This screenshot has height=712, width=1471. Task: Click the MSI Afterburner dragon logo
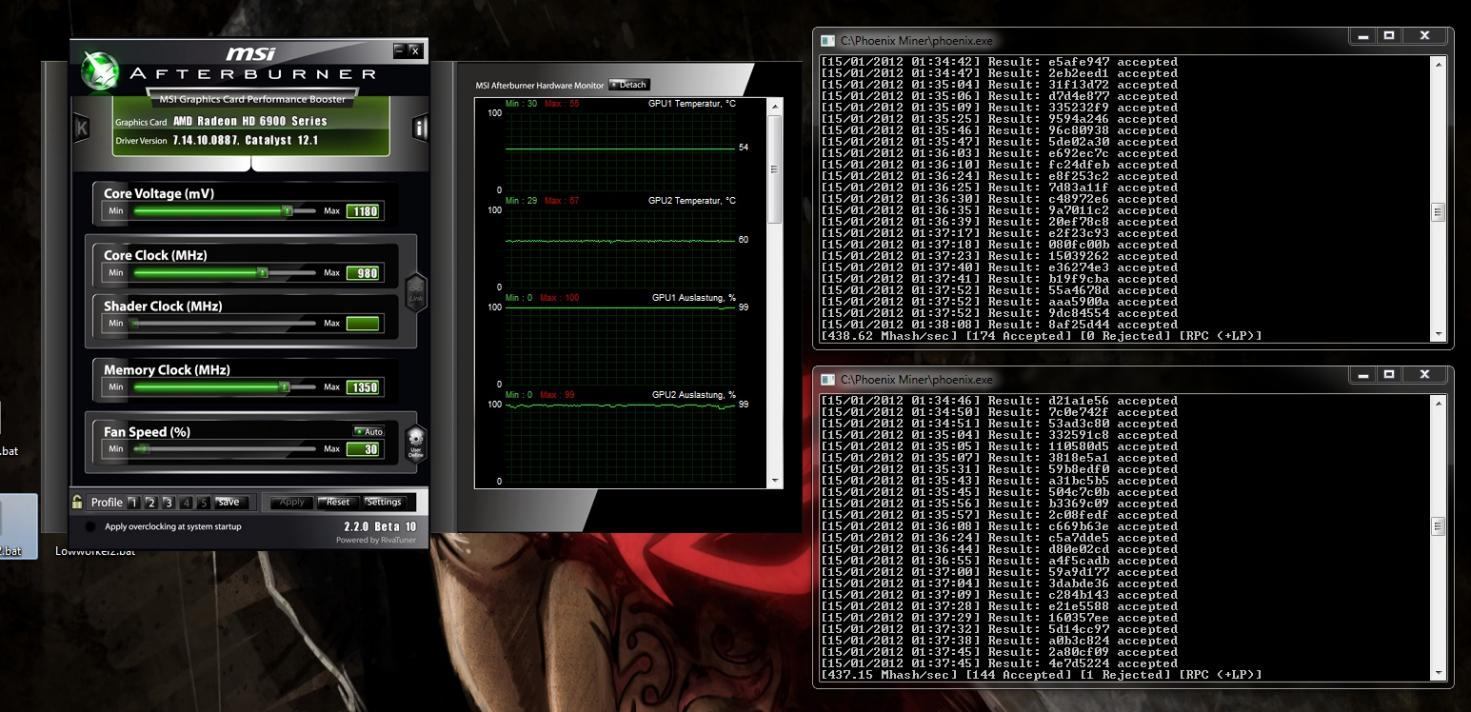coord(100,69)
